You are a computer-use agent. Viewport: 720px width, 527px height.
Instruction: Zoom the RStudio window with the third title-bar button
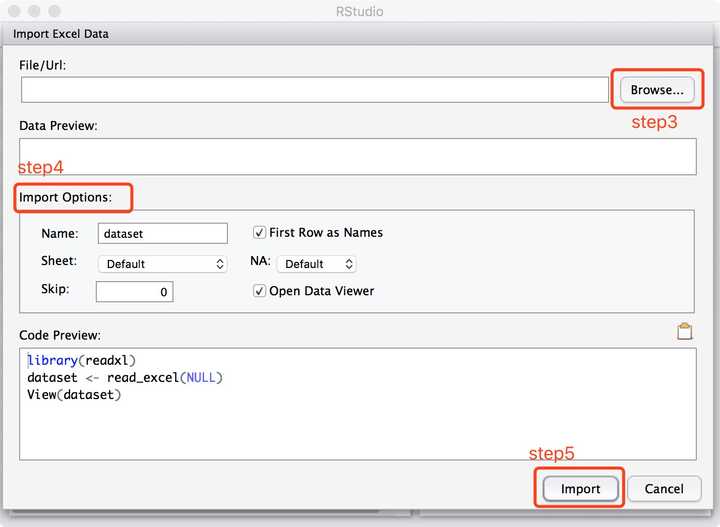54,11
